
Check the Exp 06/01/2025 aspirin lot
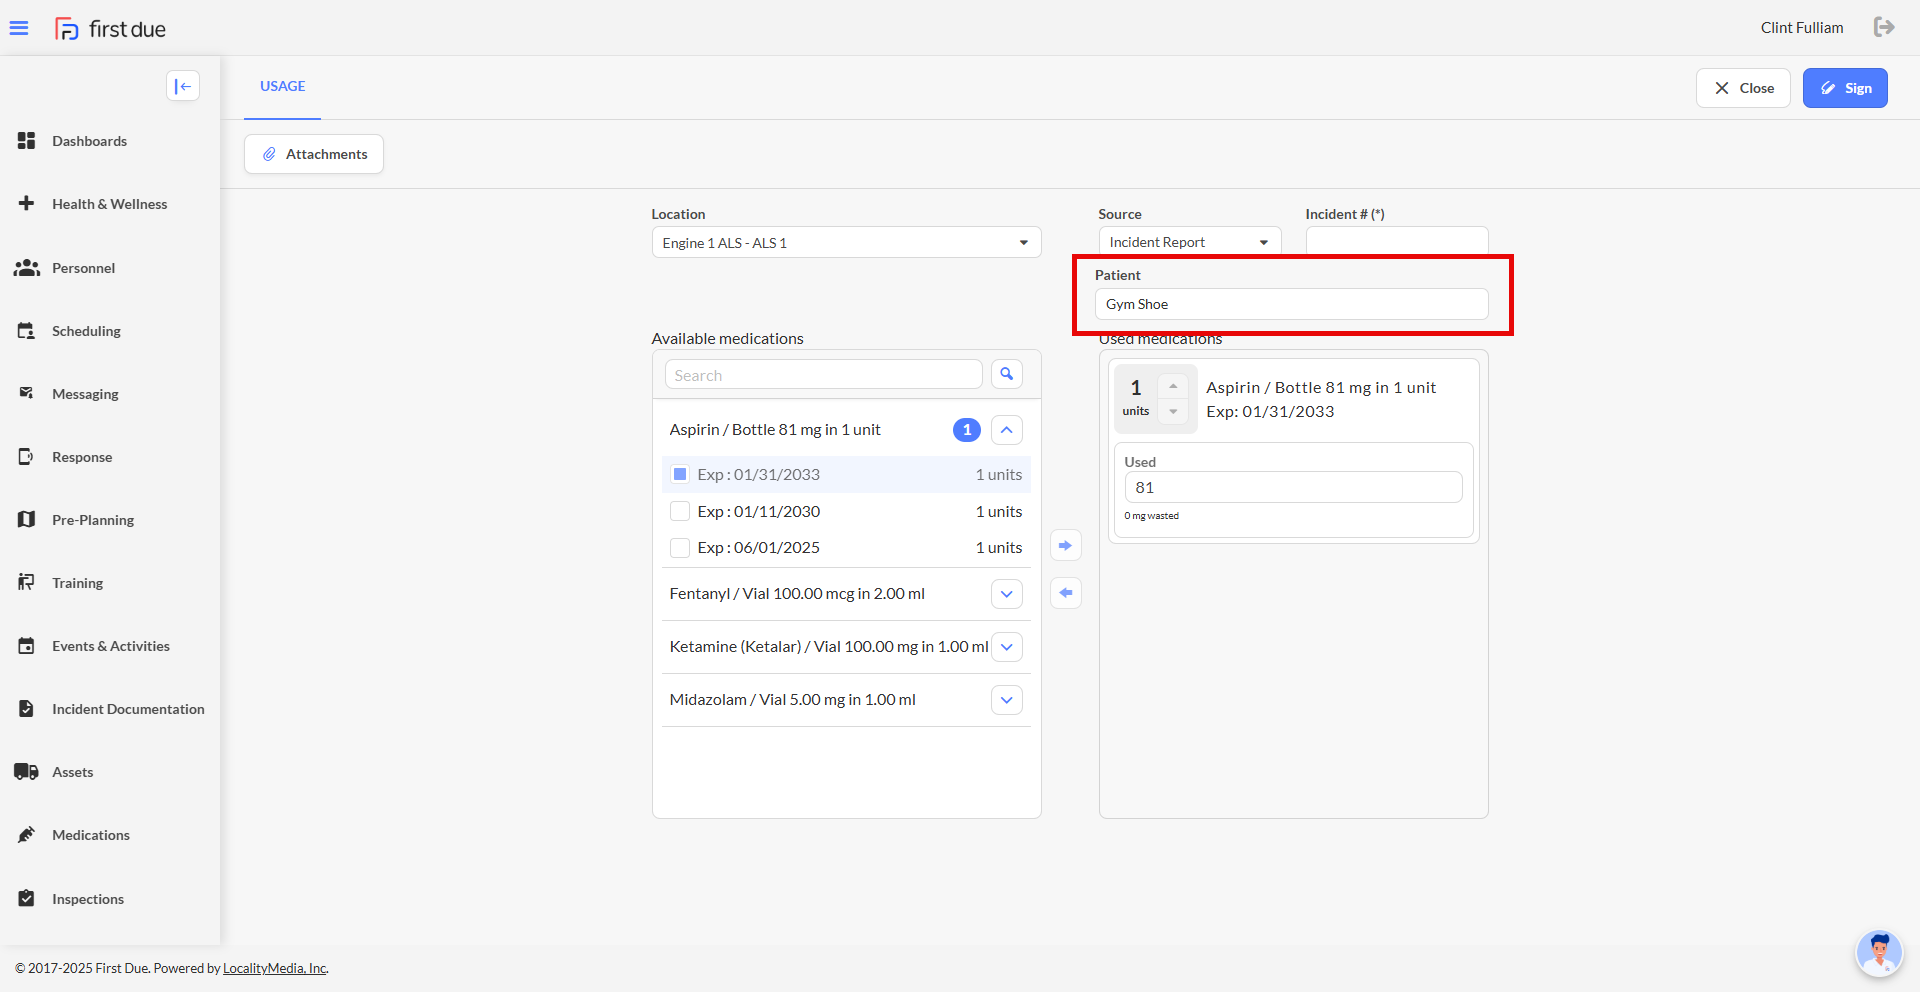click(x=680, y=548)
